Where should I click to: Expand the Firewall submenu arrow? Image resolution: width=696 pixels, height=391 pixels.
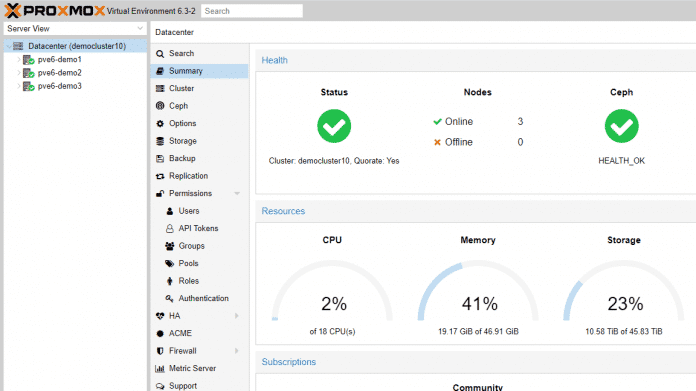[237, 351]
